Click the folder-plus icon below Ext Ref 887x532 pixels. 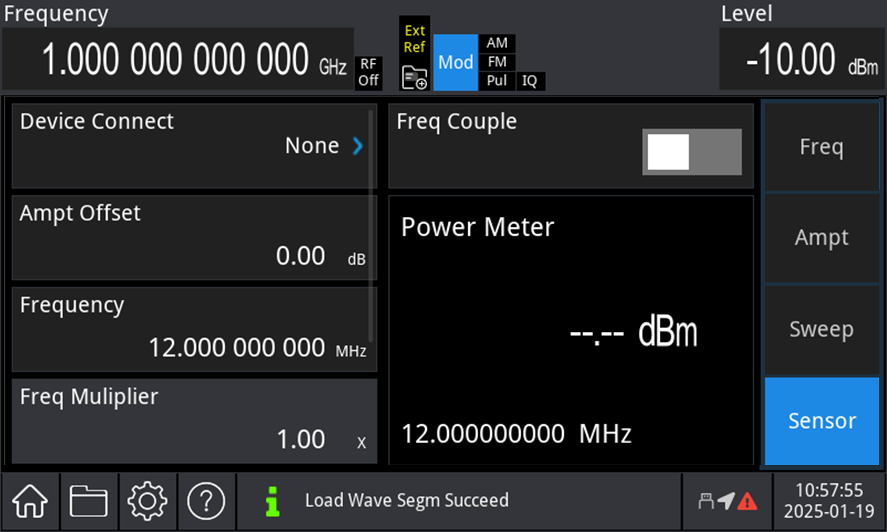point(414,77)
